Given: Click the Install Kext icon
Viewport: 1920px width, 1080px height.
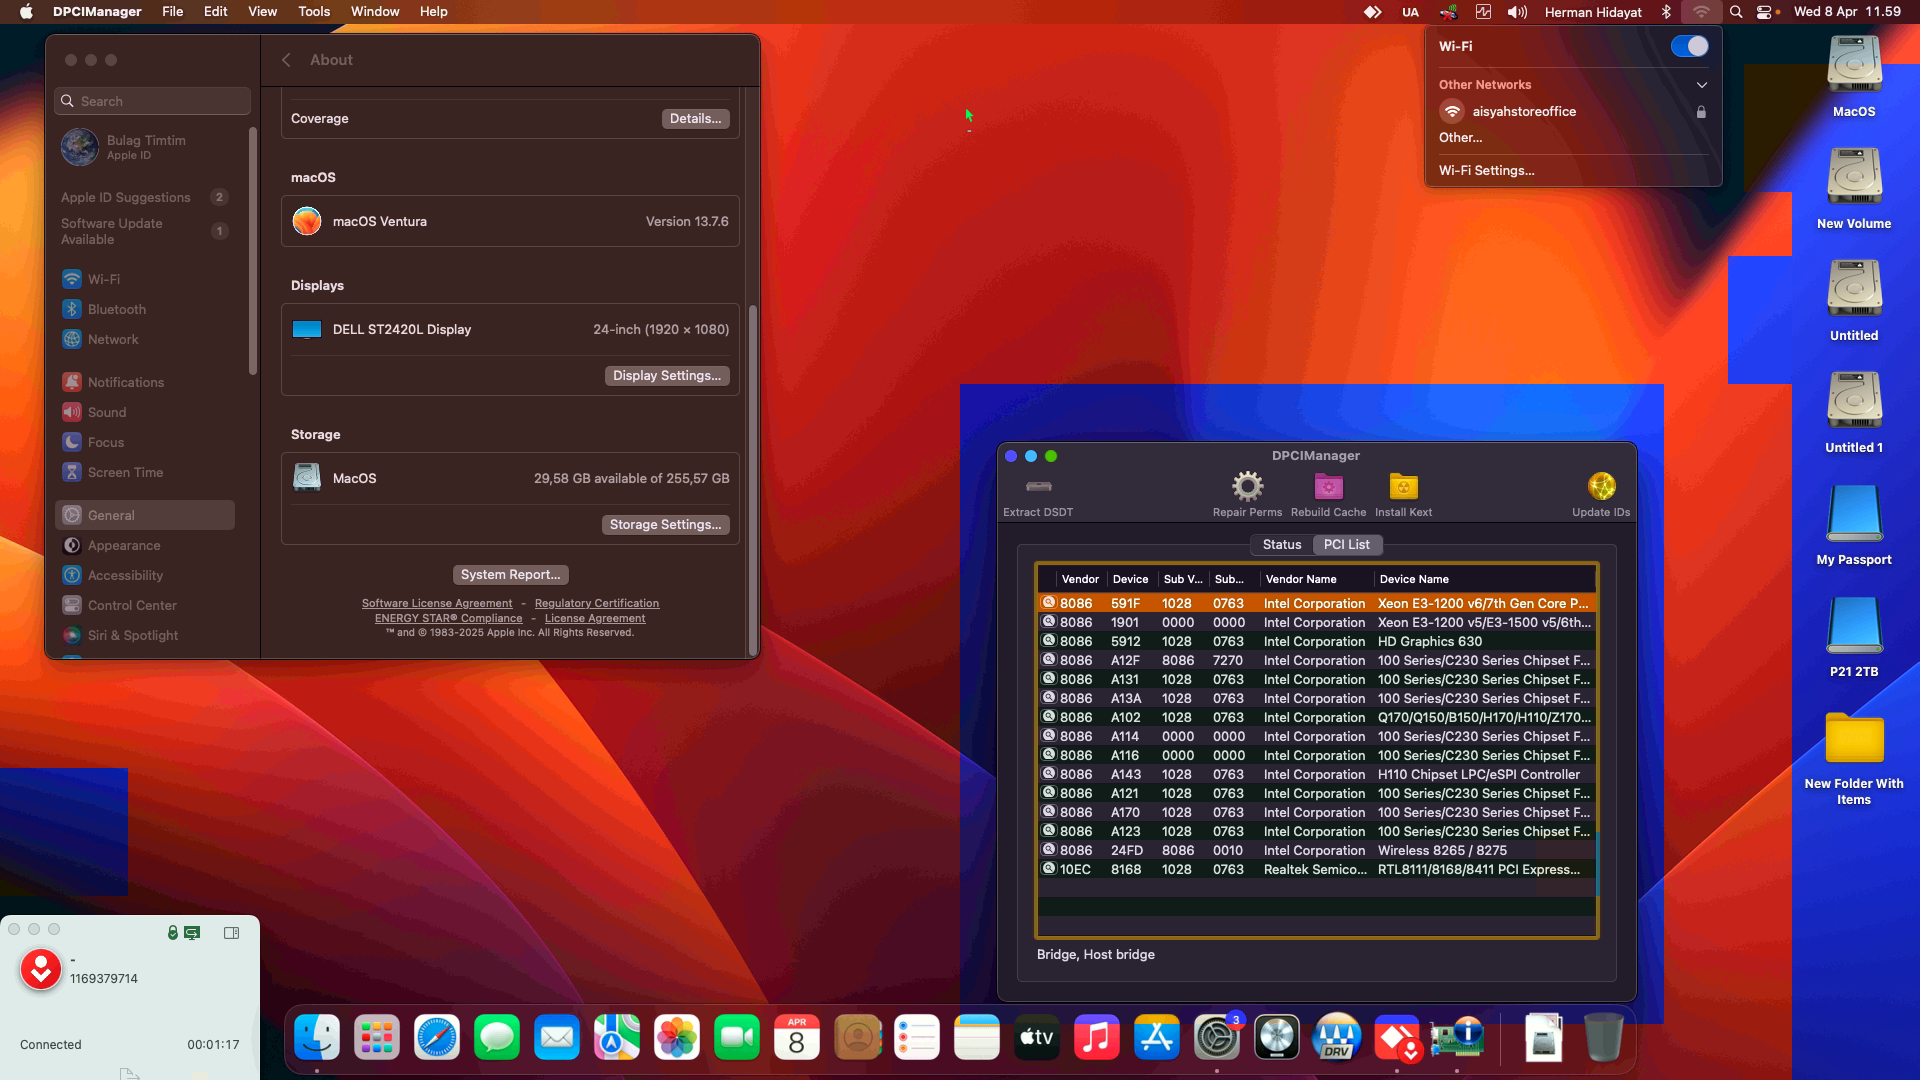Looking at the screenshot, I should click(1403, 487).
